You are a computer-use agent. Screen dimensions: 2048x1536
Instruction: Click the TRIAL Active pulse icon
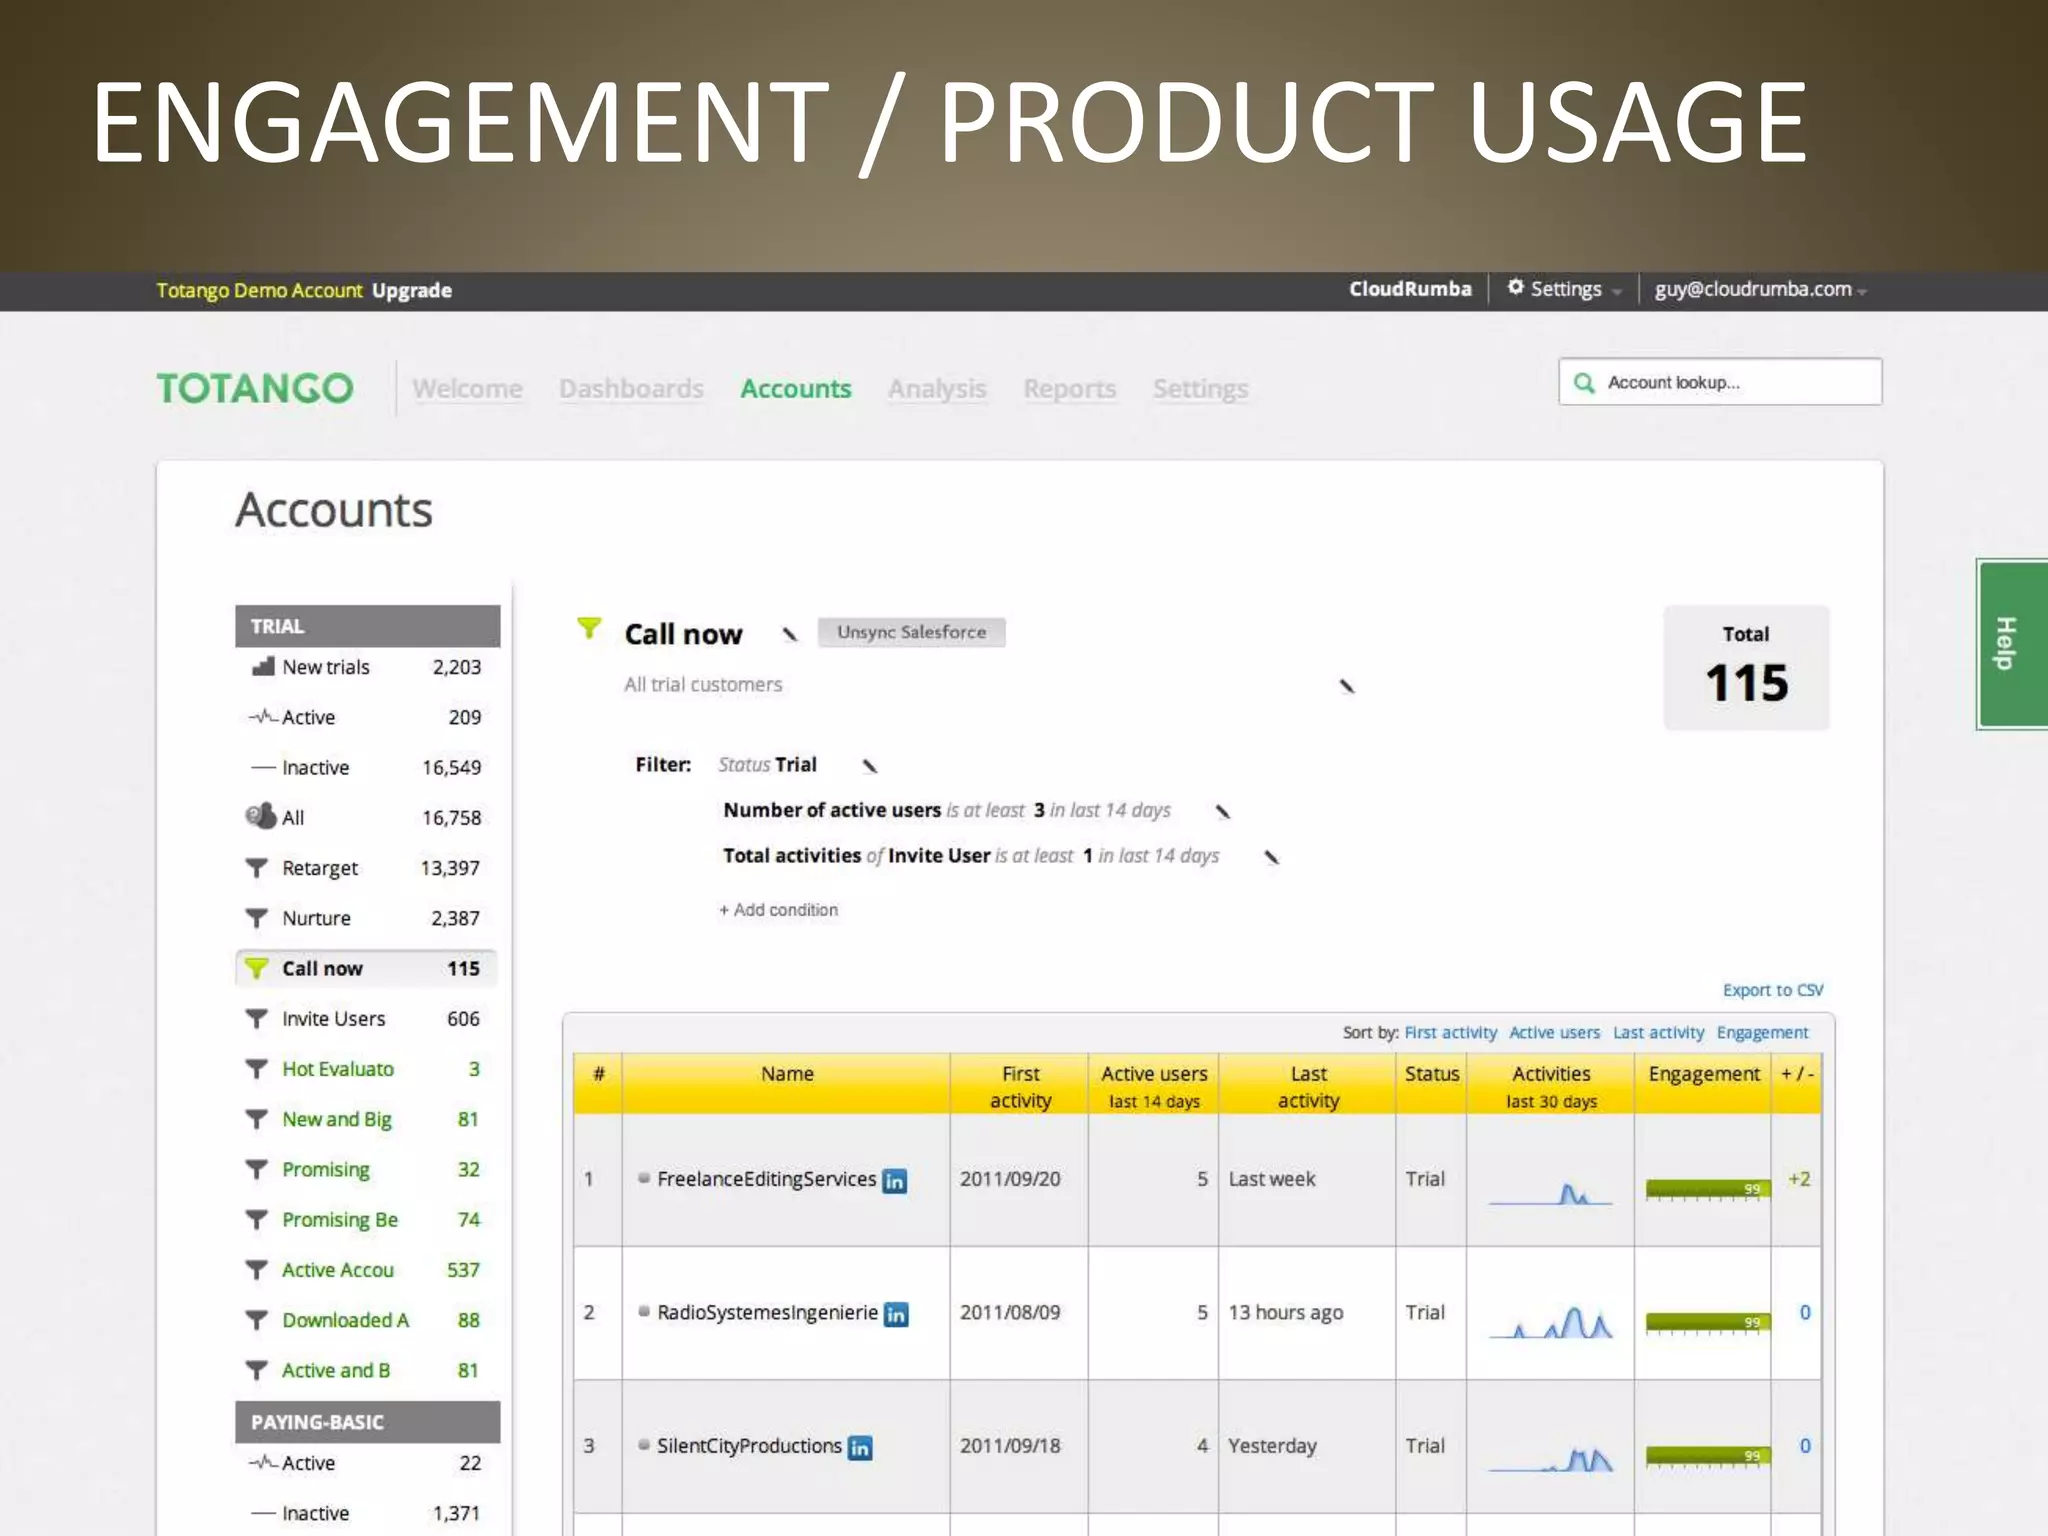point(263,717)
